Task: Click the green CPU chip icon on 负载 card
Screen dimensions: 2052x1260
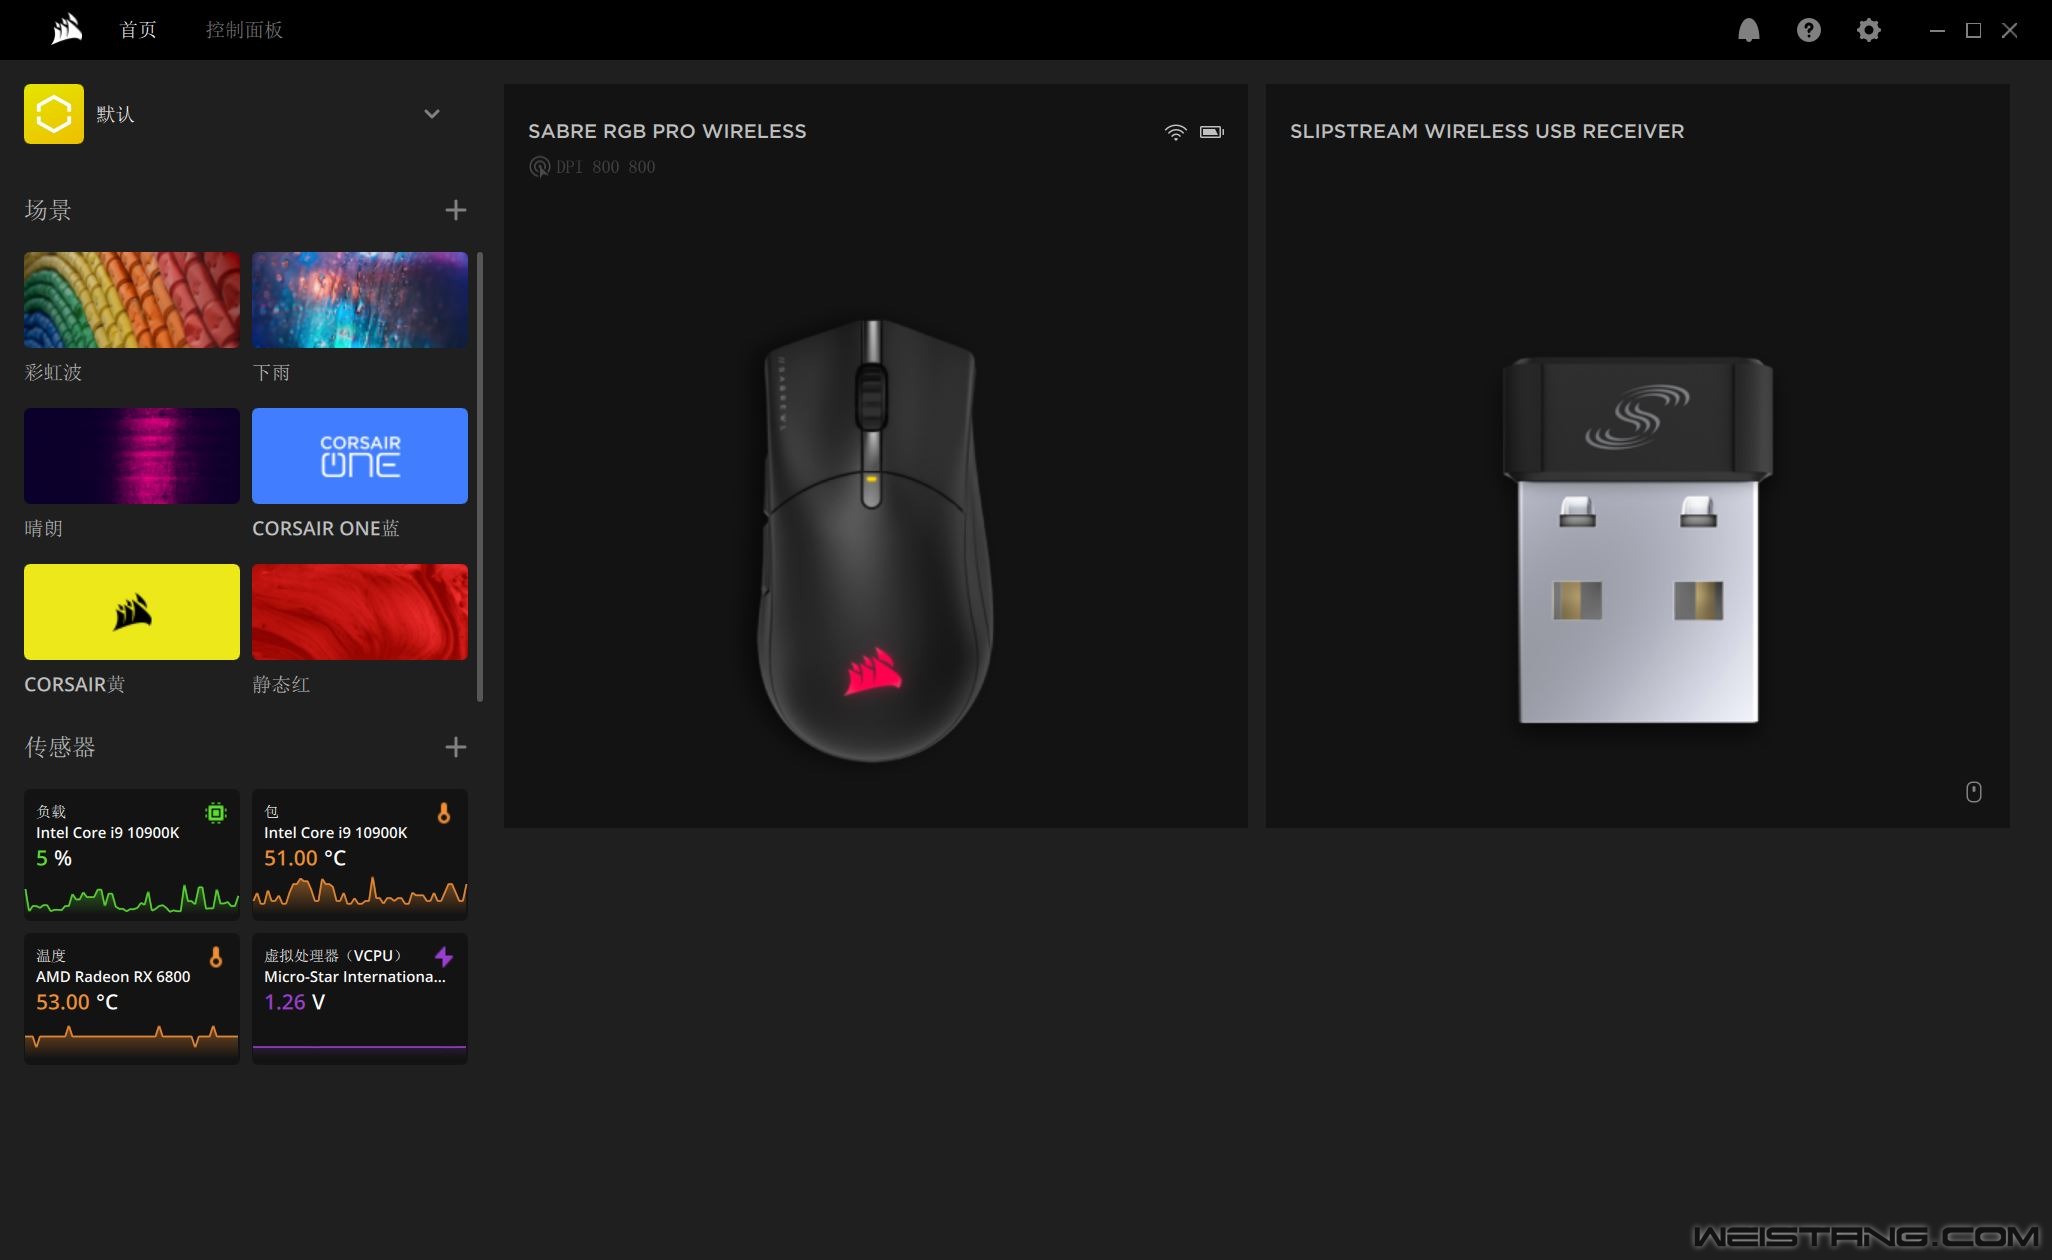Action: click(x=215, y=813)
